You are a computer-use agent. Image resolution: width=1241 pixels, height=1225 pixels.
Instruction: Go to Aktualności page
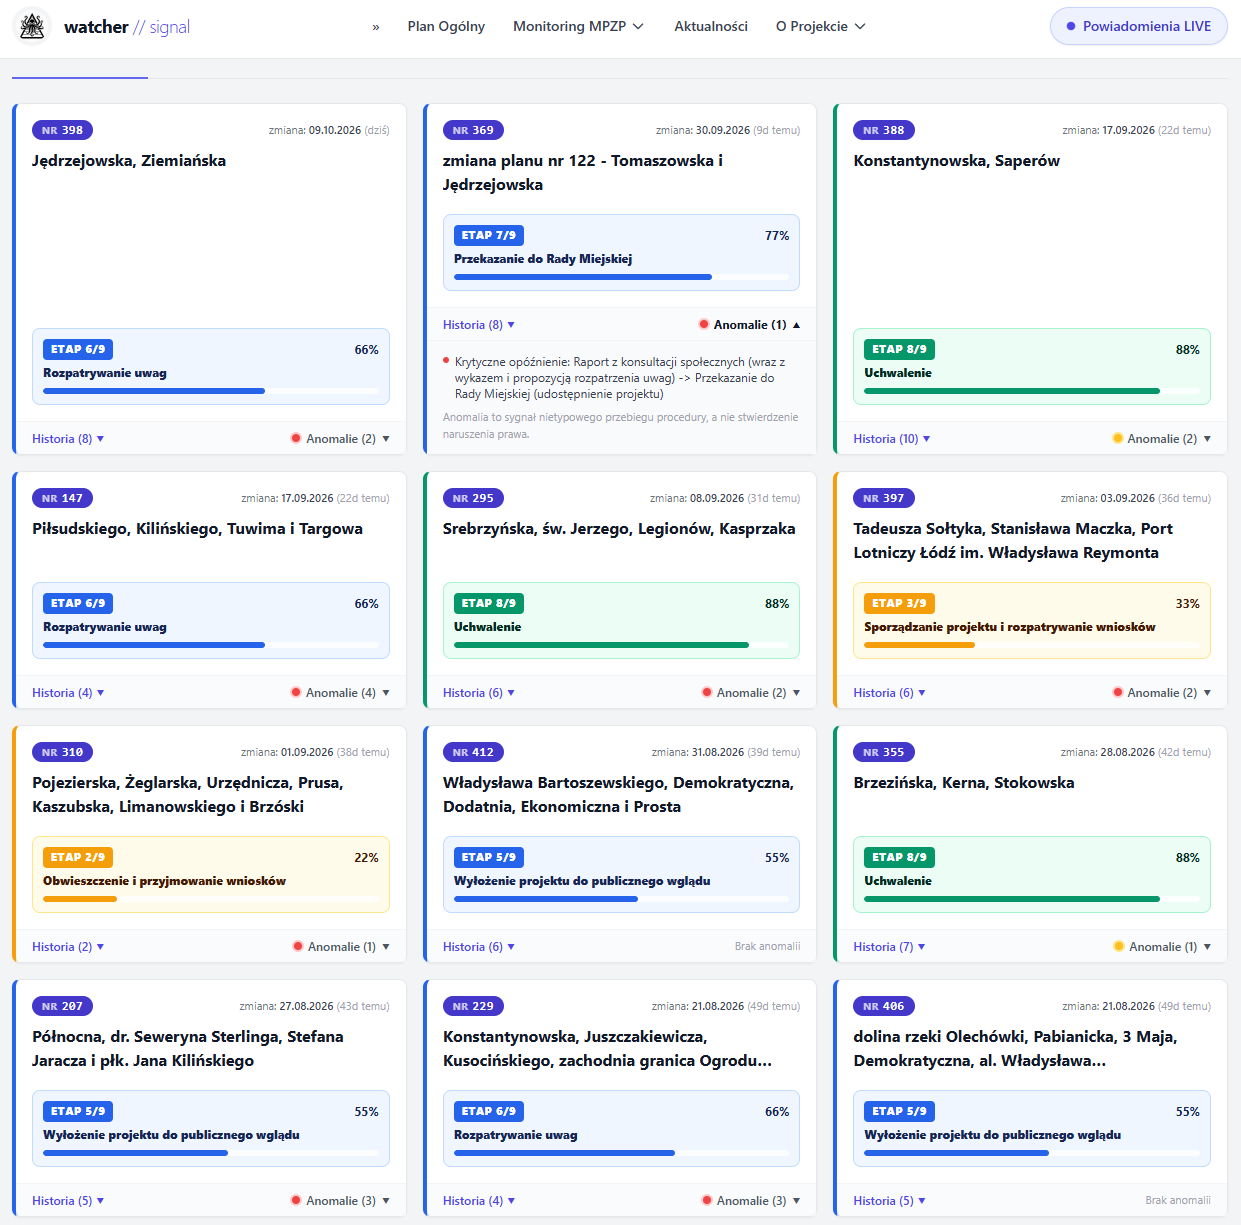click(711, 27)
